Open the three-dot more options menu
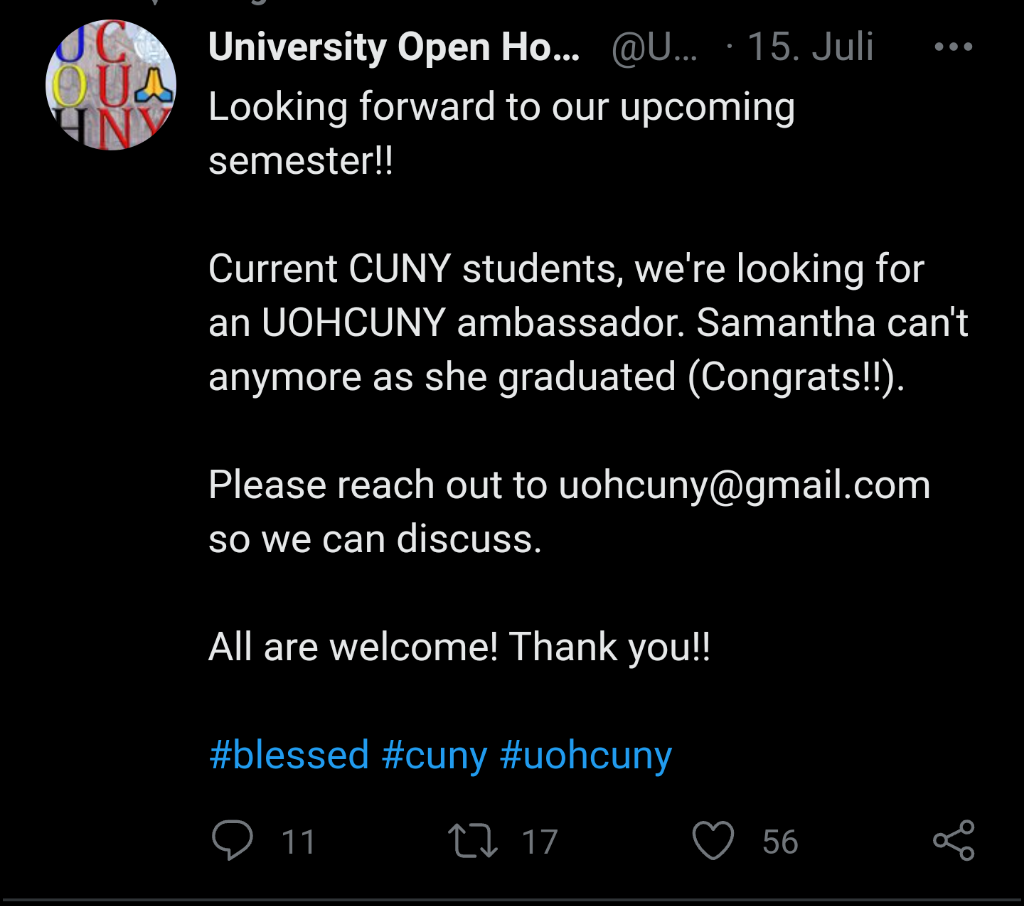1024x906 pixels. tap(951, 48)
